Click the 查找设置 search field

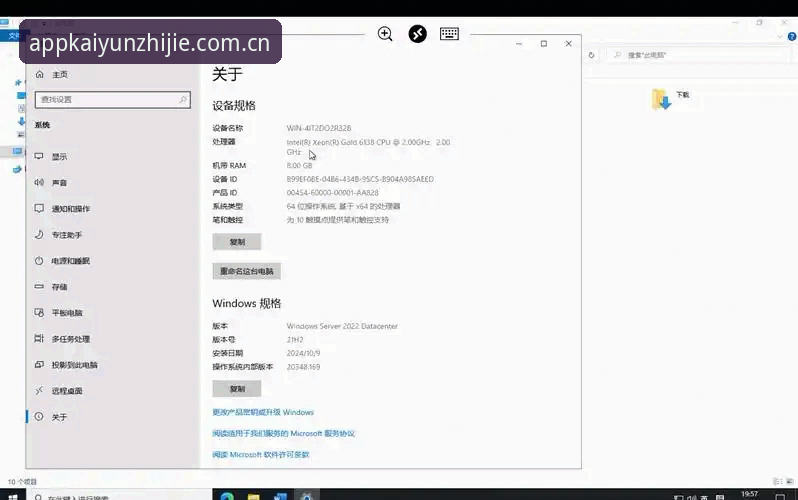click(x=112, y=99)
